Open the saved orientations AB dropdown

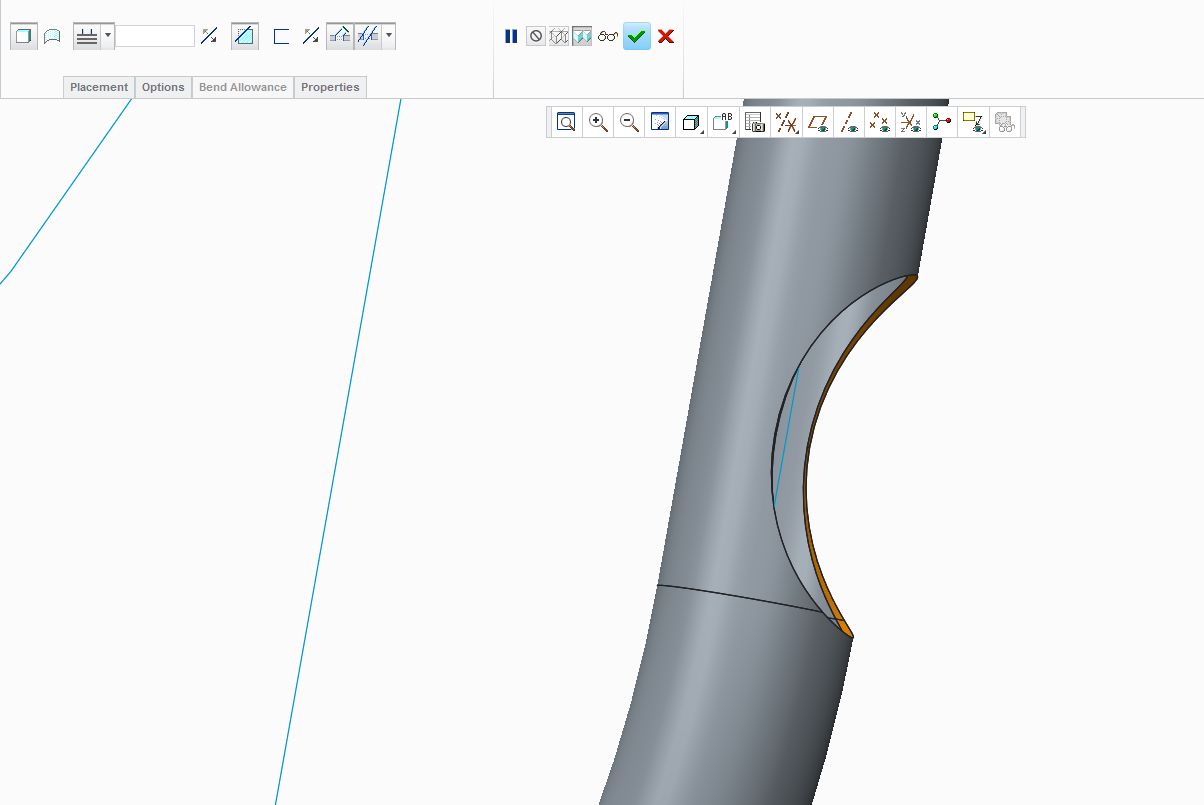pyautogui.click(x=723, y=123)
